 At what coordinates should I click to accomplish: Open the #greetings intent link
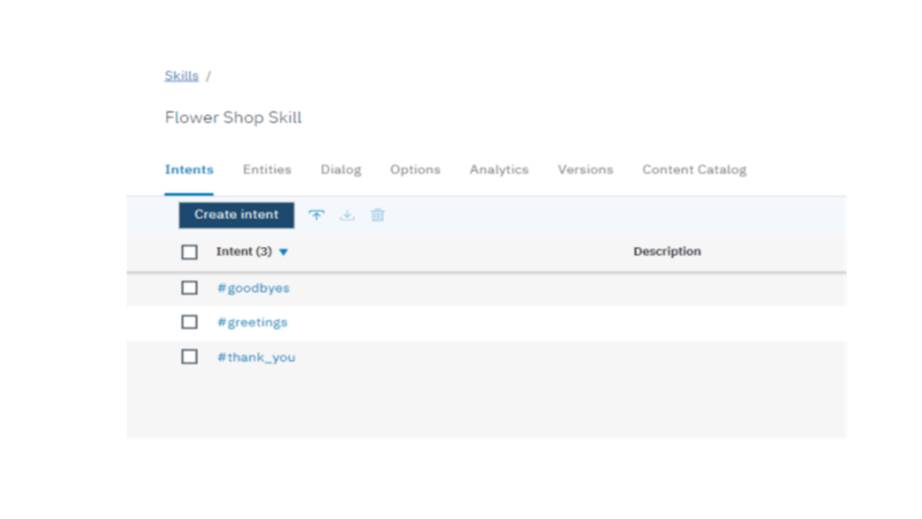tap(252, 322)
